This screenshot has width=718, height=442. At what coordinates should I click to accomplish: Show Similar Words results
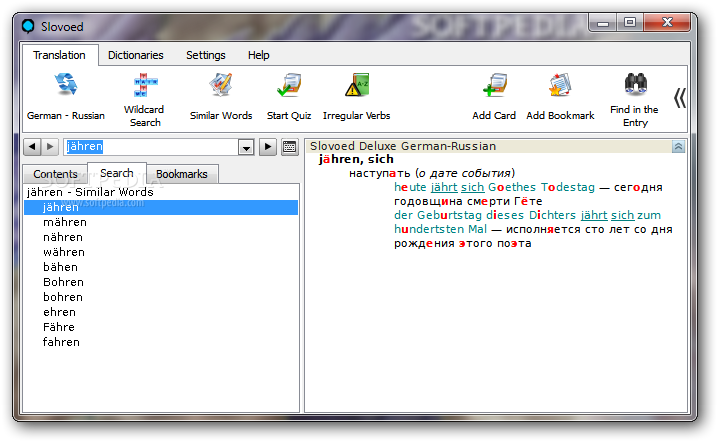tap(221, 97)
